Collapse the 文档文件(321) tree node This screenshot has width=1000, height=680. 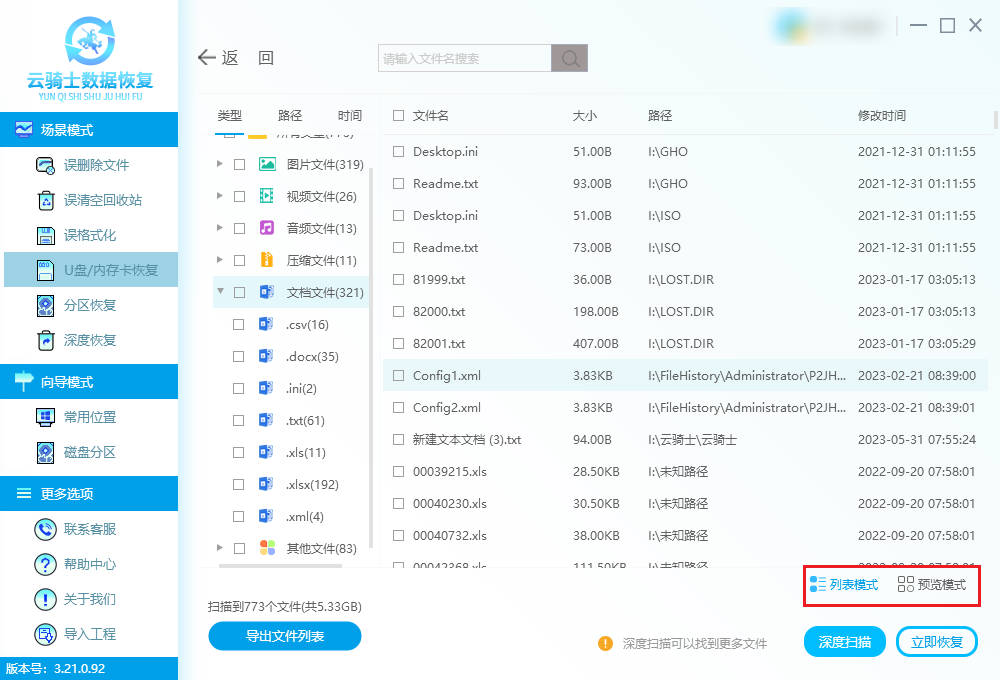click(x=220, y=293)
